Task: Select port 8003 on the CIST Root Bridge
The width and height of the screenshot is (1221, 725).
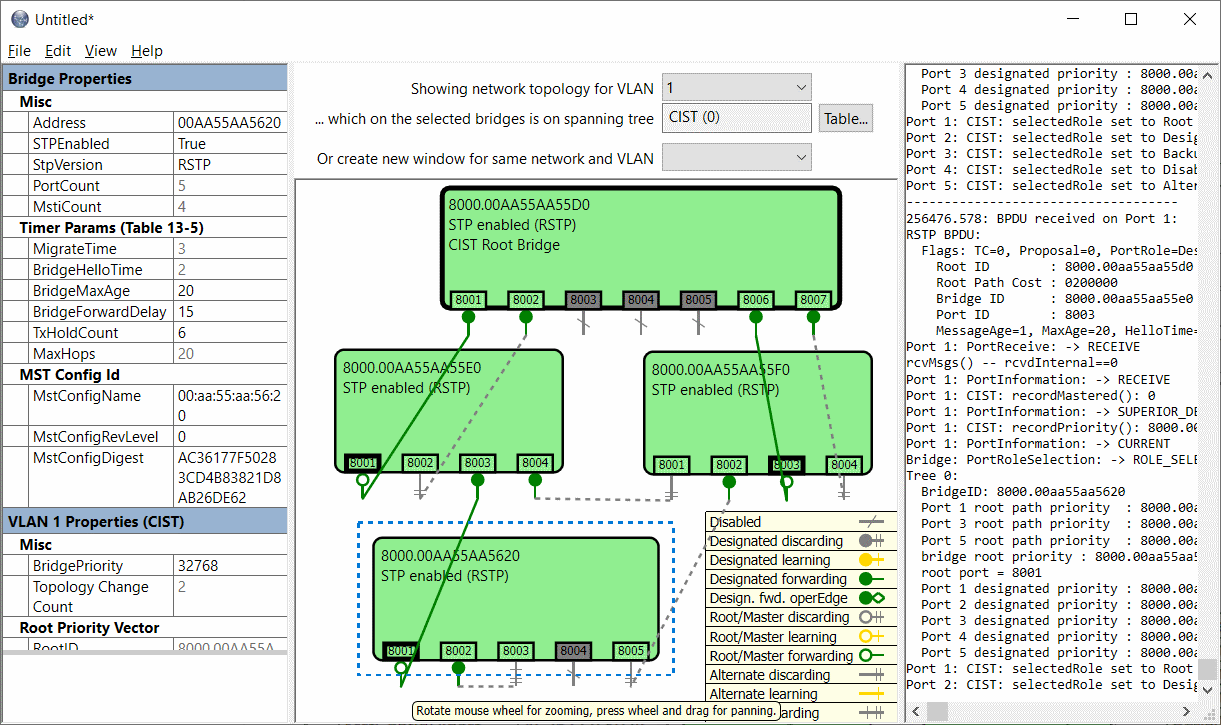Action: 583,299
